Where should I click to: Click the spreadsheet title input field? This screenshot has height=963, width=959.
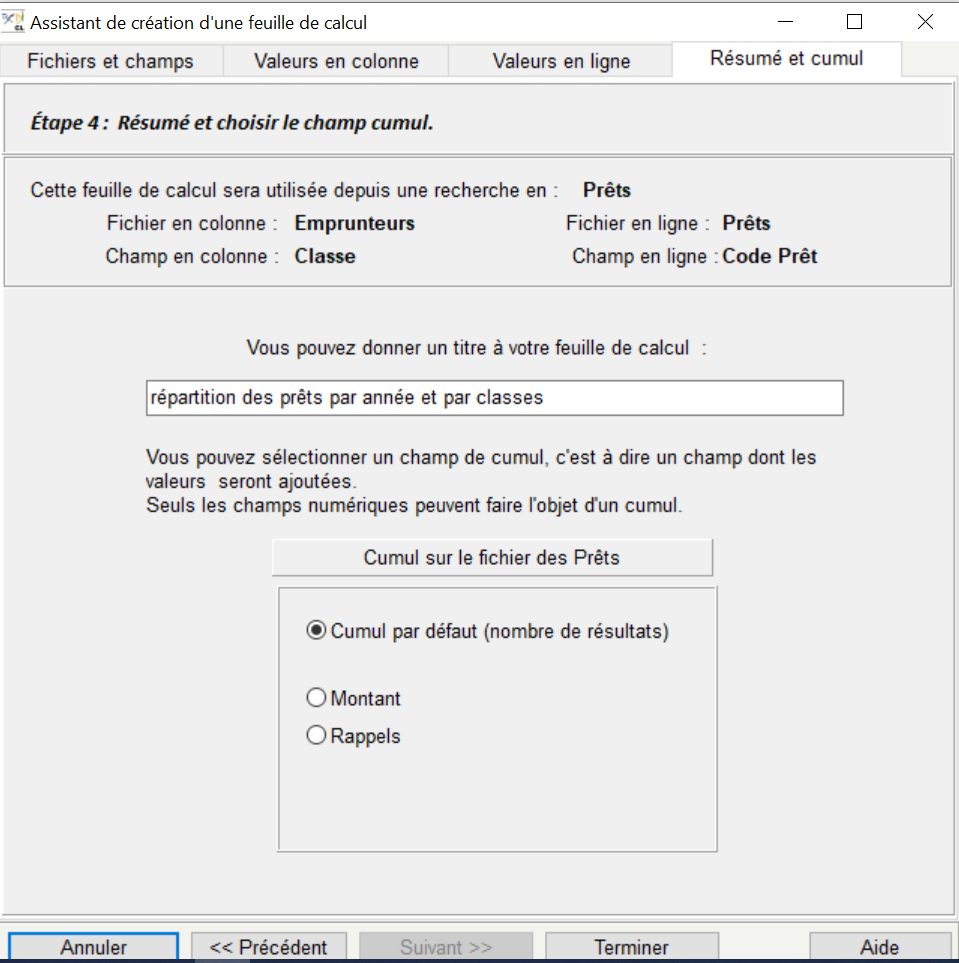(495, 398)
